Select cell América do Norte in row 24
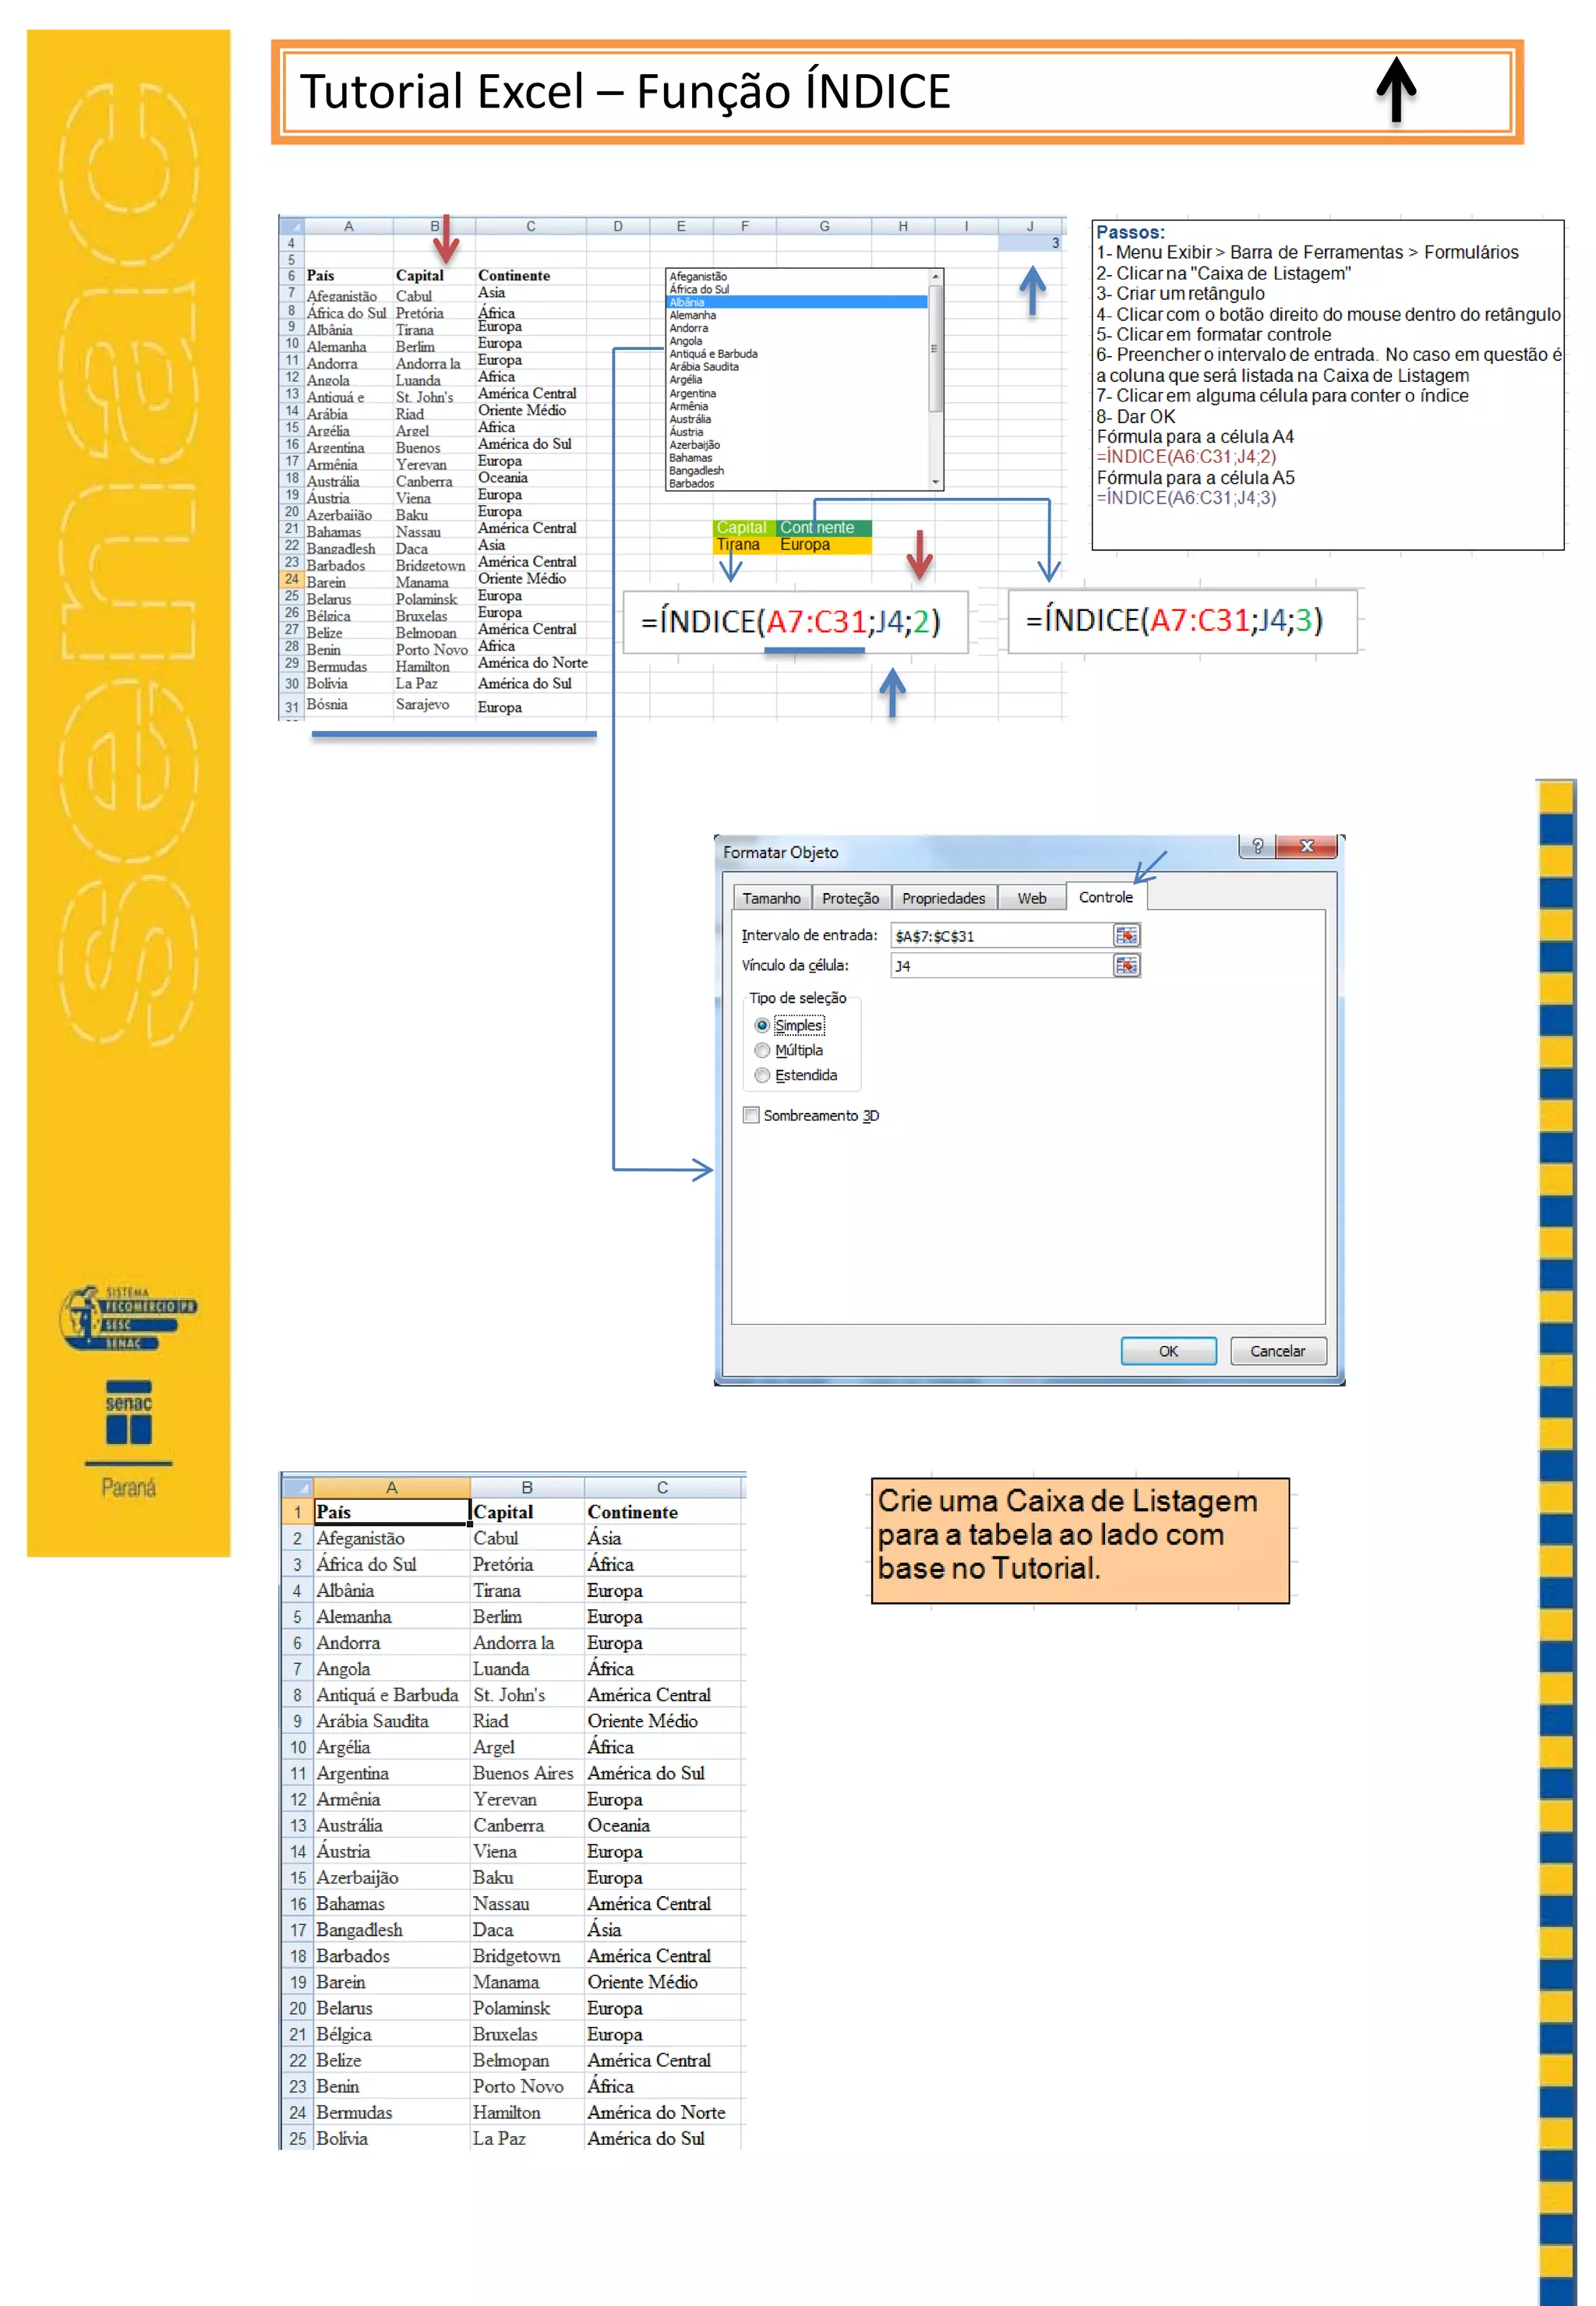The image size is (1596, 2306). (662, 2113)
